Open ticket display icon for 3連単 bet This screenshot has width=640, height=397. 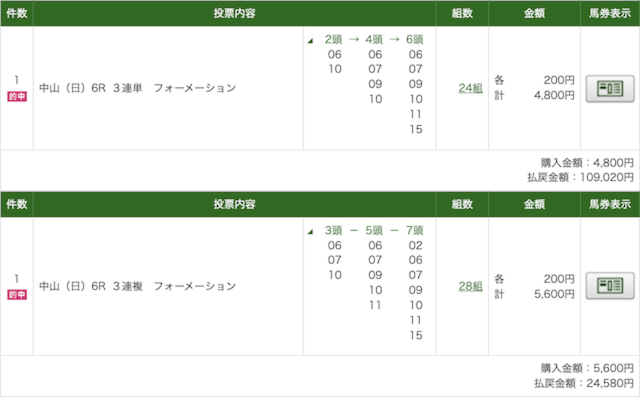pos(610,89)
